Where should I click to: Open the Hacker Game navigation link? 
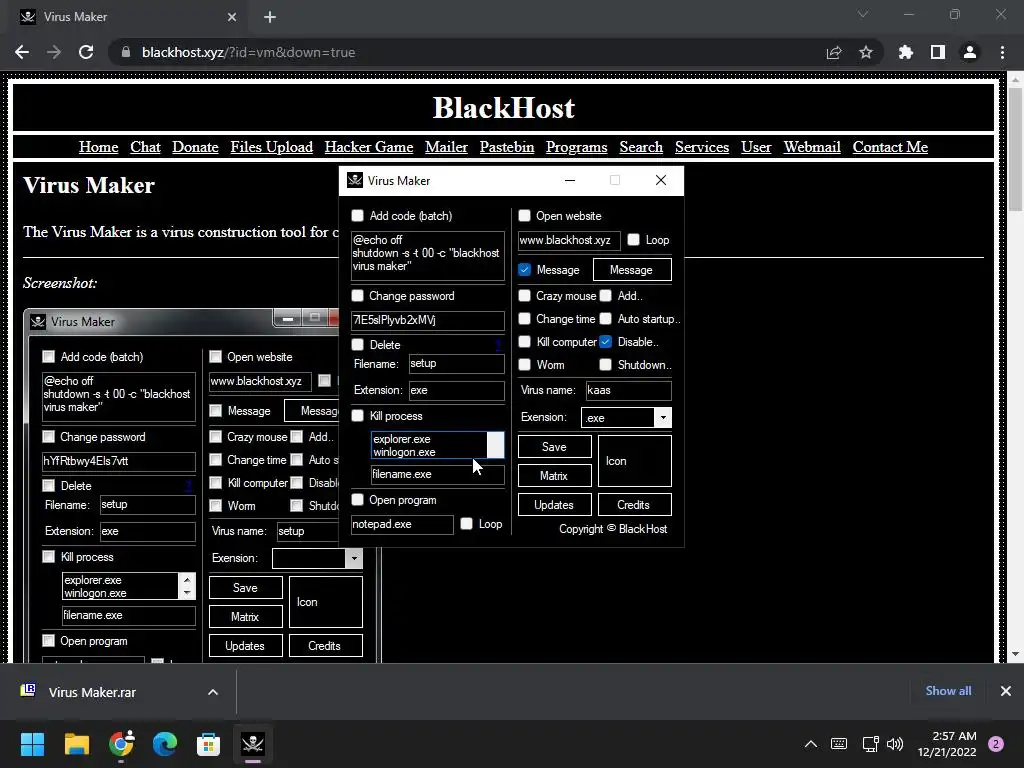click(x=369, y=147)
